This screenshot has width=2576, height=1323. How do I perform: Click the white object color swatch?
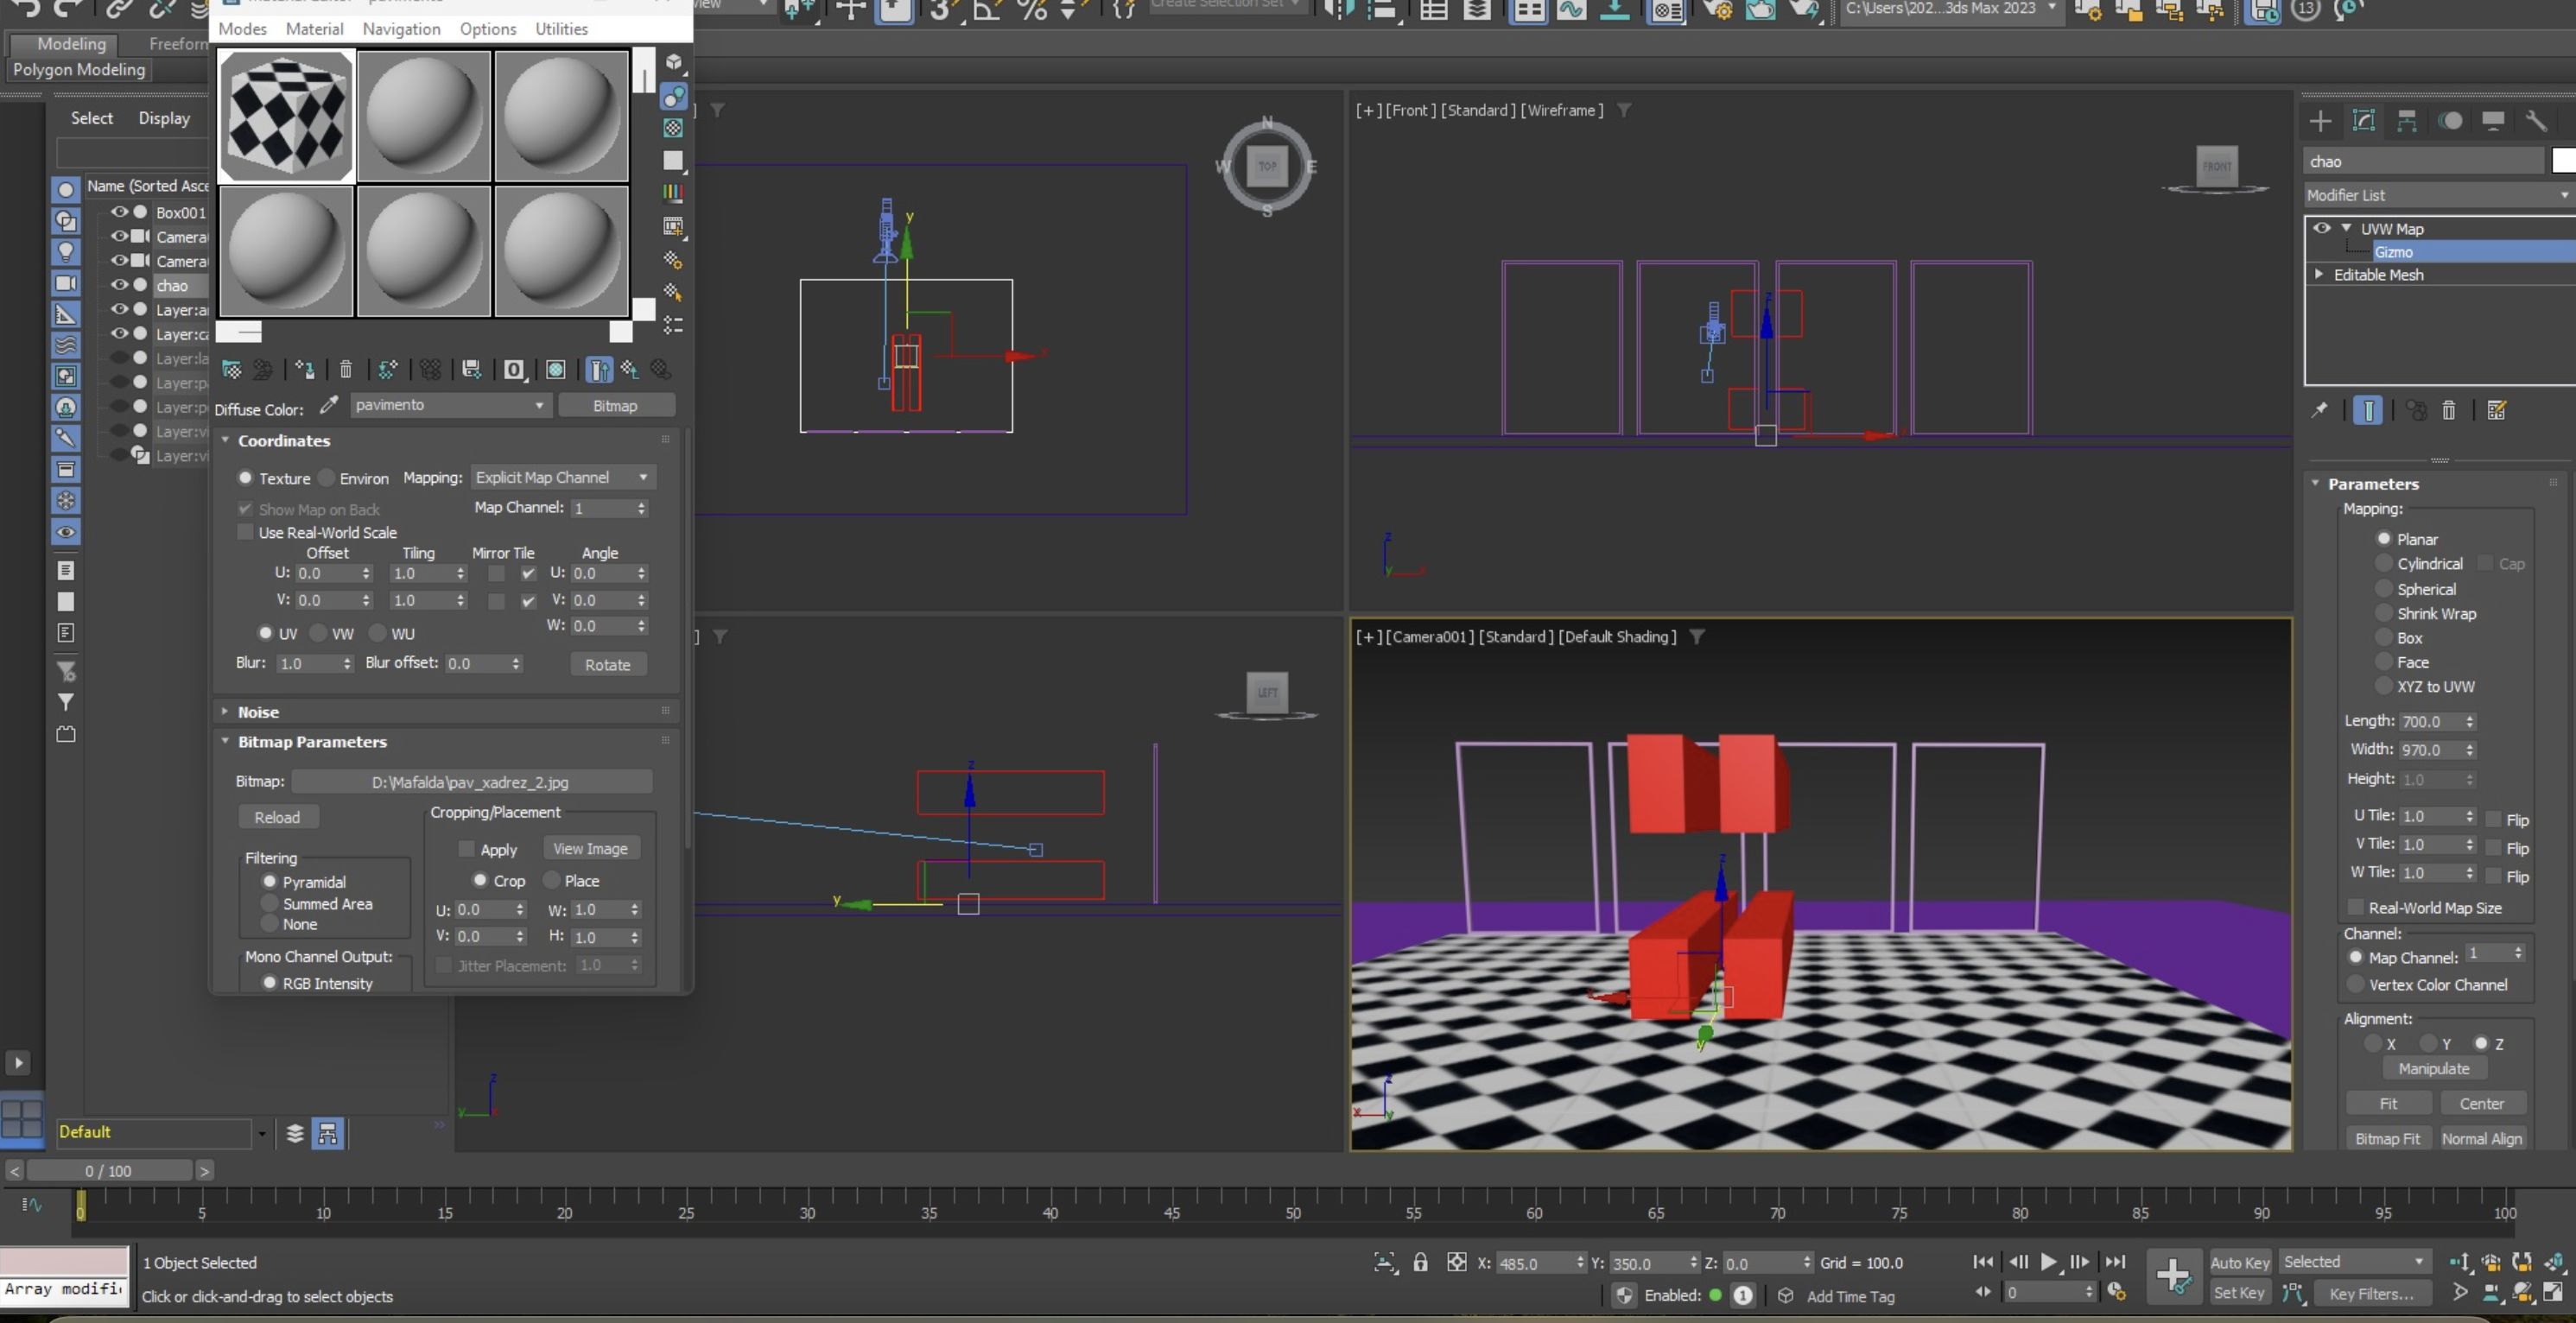pos(2563,161)
